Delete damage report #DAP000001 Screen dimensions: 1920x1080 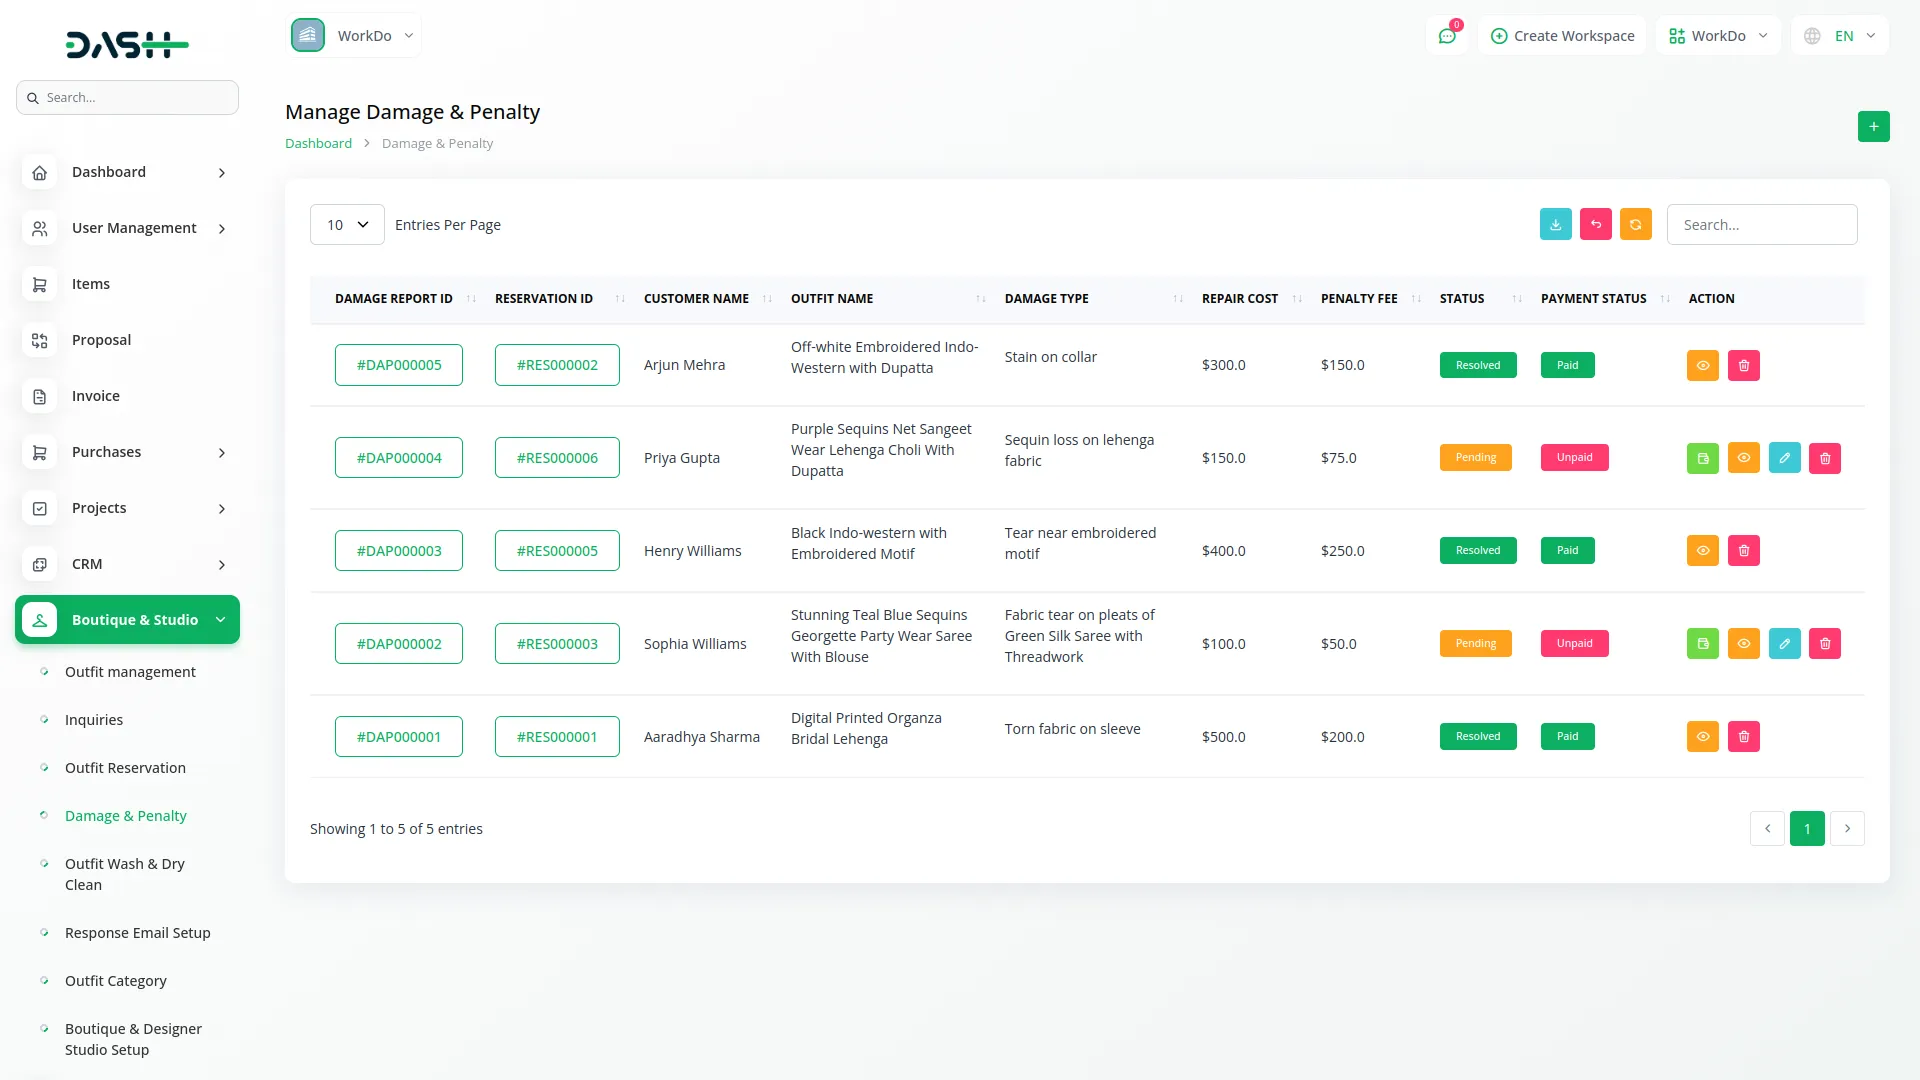pyautogui.click(x=1744, y=737)
